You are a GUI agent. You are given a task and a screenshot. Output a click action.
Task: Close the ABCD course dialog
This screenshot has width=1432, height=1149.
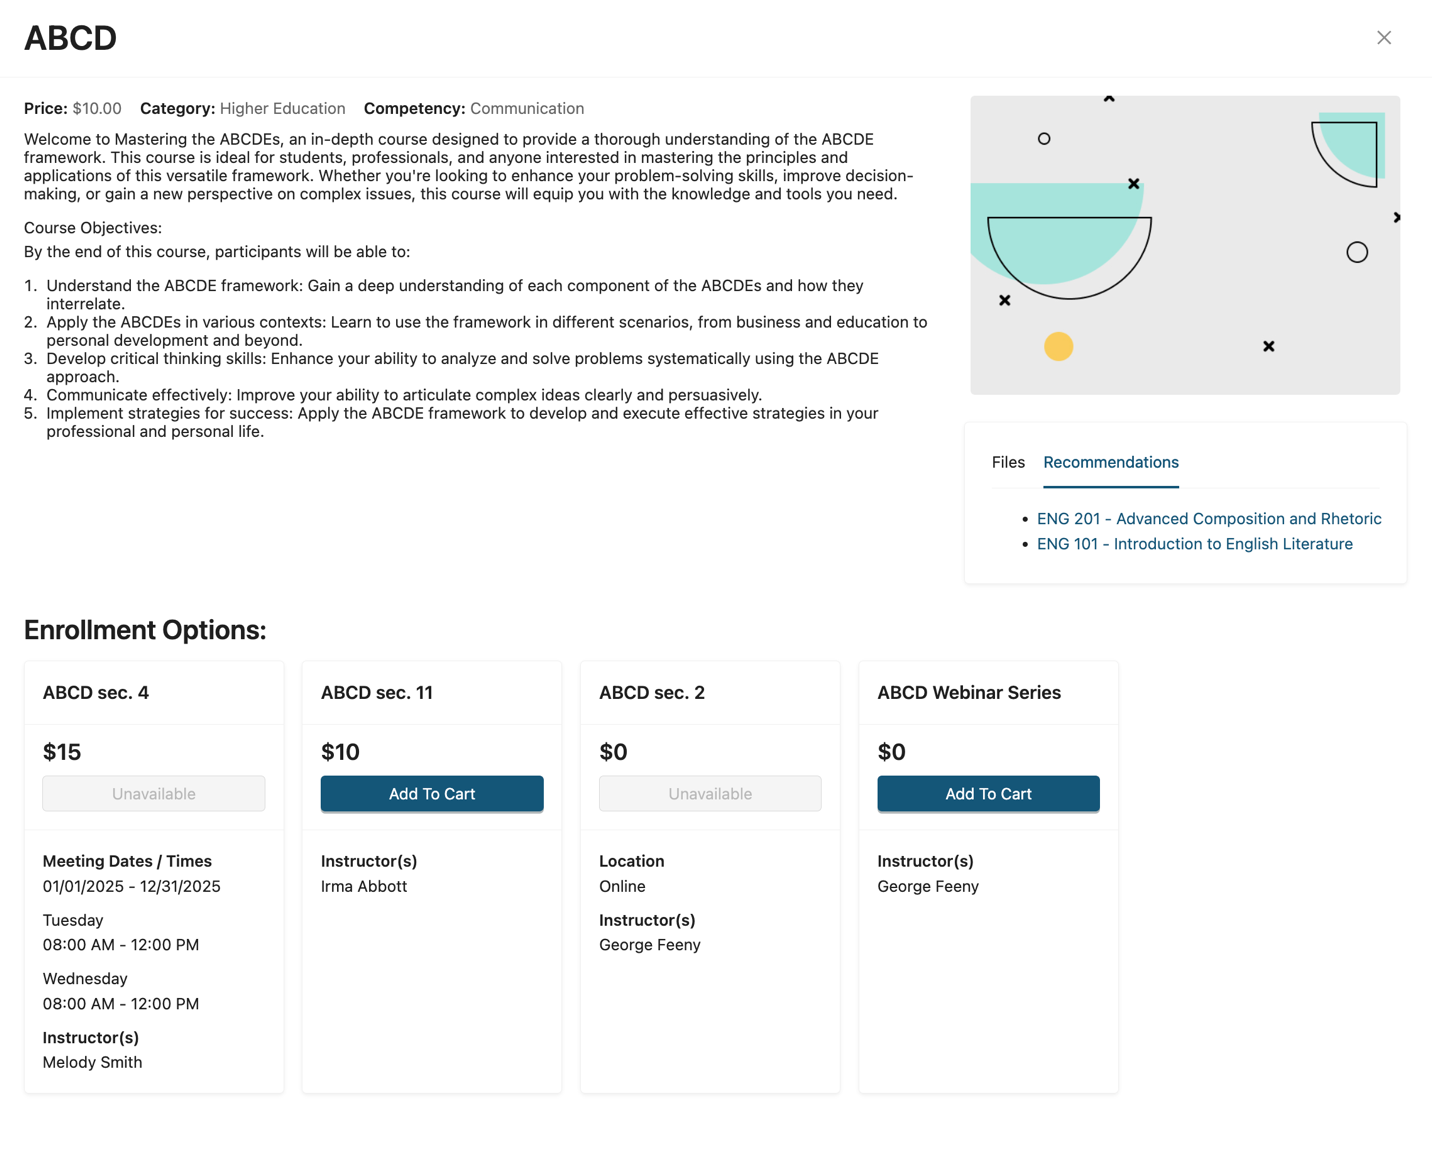click(1383, 38)
